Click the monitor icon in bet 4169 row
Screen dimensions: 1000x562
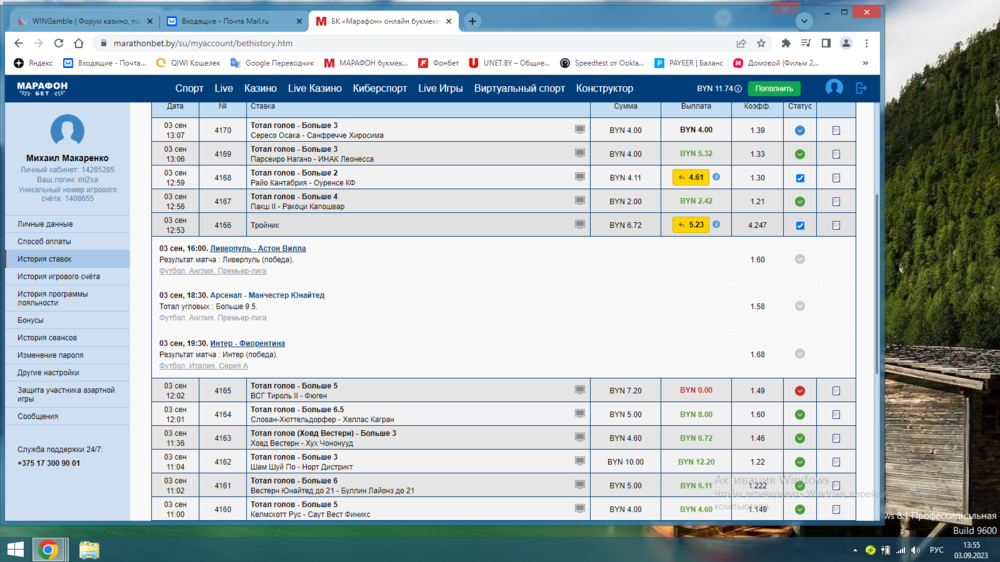coord(580,153)
